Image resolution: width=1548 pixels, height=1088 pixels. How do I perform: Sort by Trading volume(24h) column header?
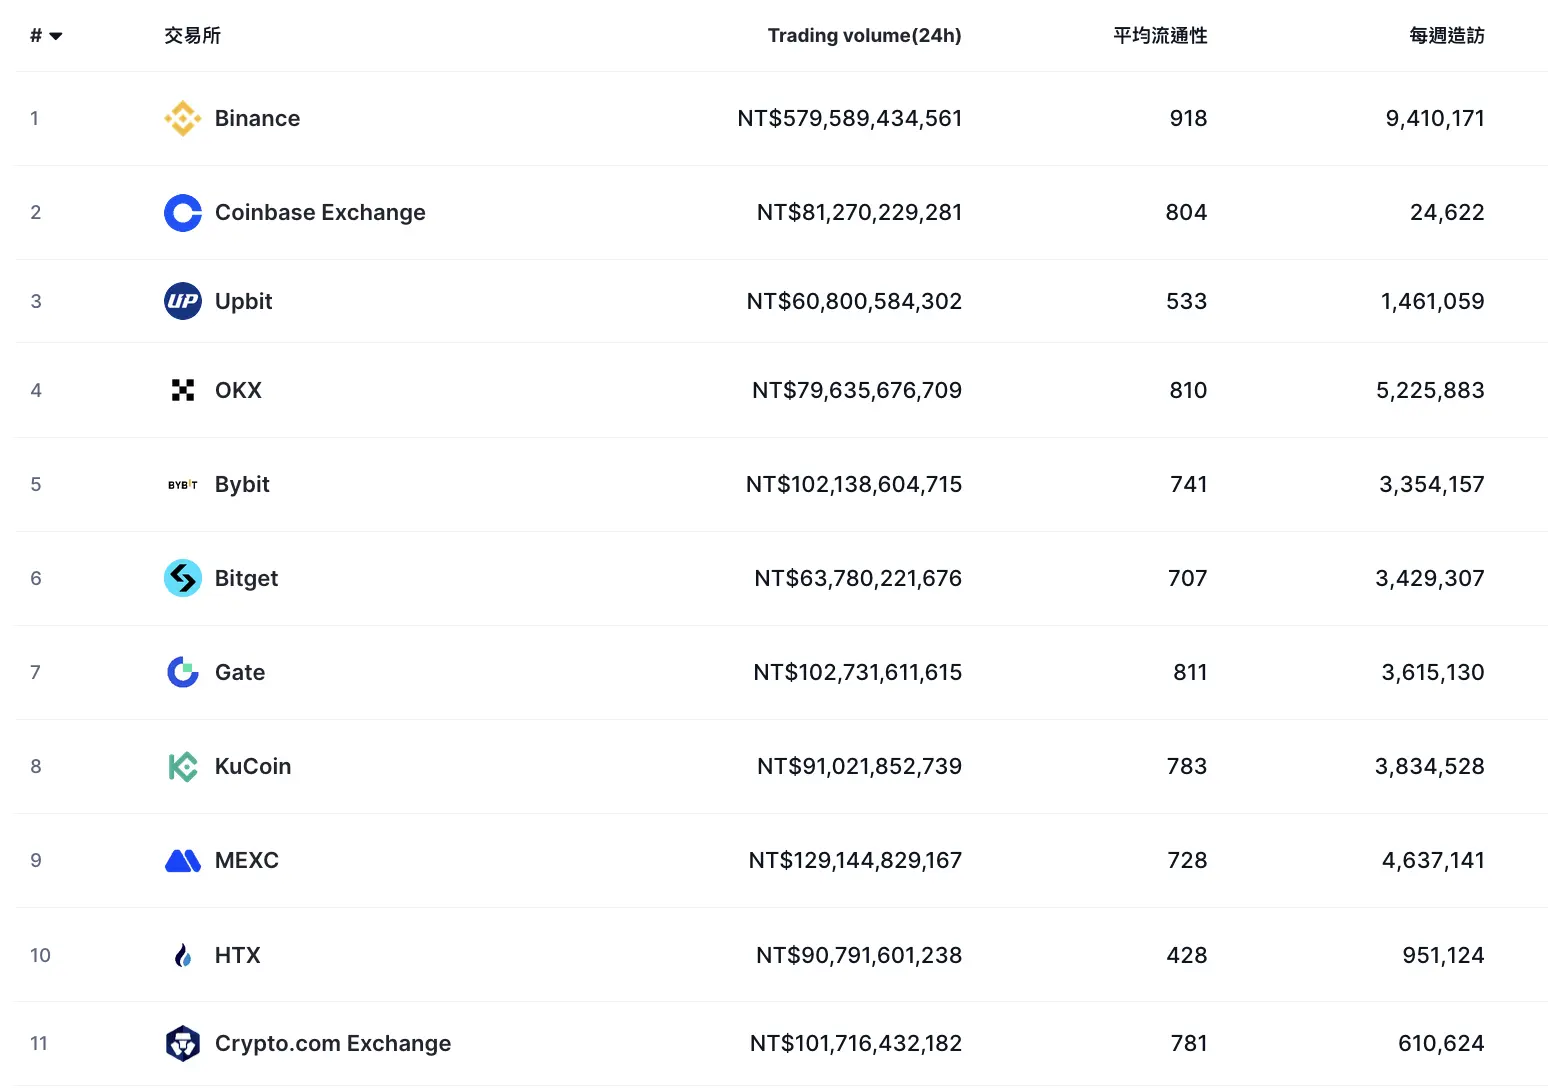pyautogui.click(x=864, y=36)
